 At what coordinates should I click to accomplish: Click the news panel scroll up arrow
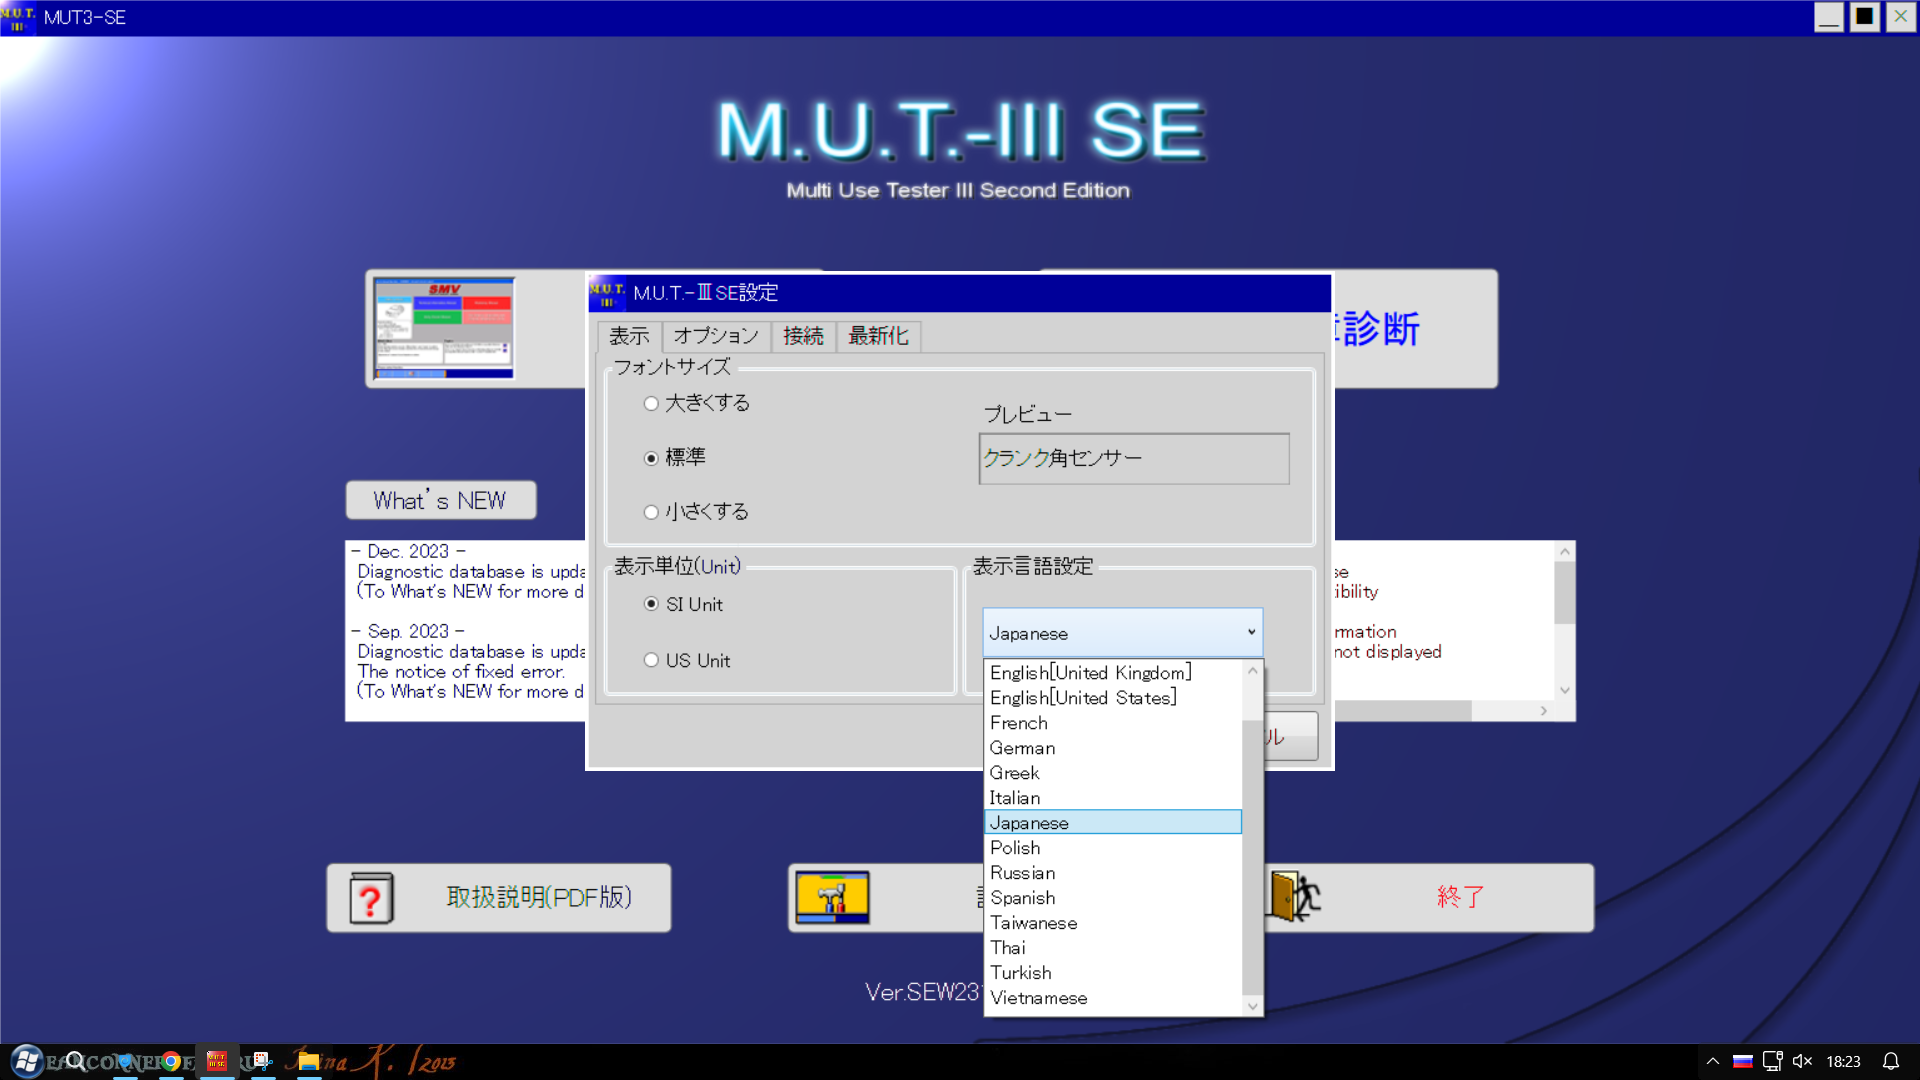(1565, 552)
